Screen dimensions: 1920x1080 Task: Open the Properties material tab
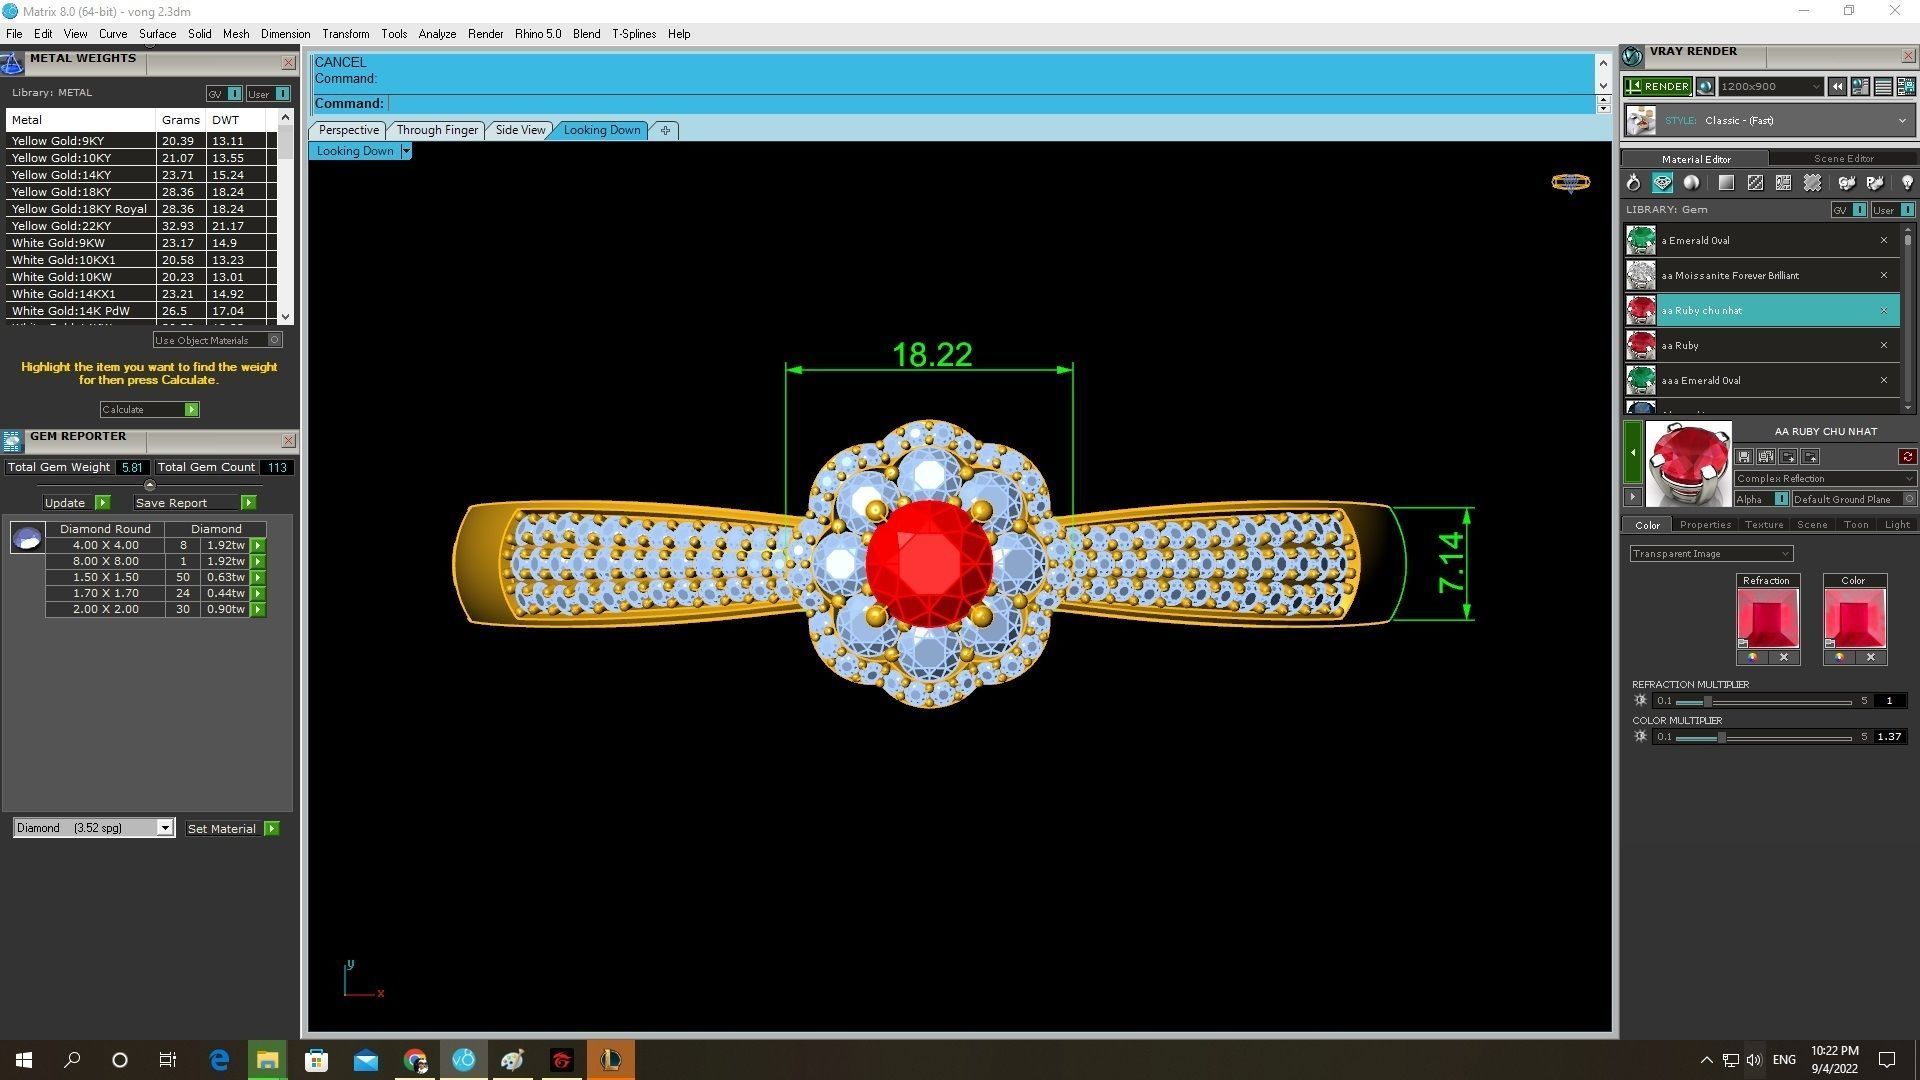[x=1705, y=525]
